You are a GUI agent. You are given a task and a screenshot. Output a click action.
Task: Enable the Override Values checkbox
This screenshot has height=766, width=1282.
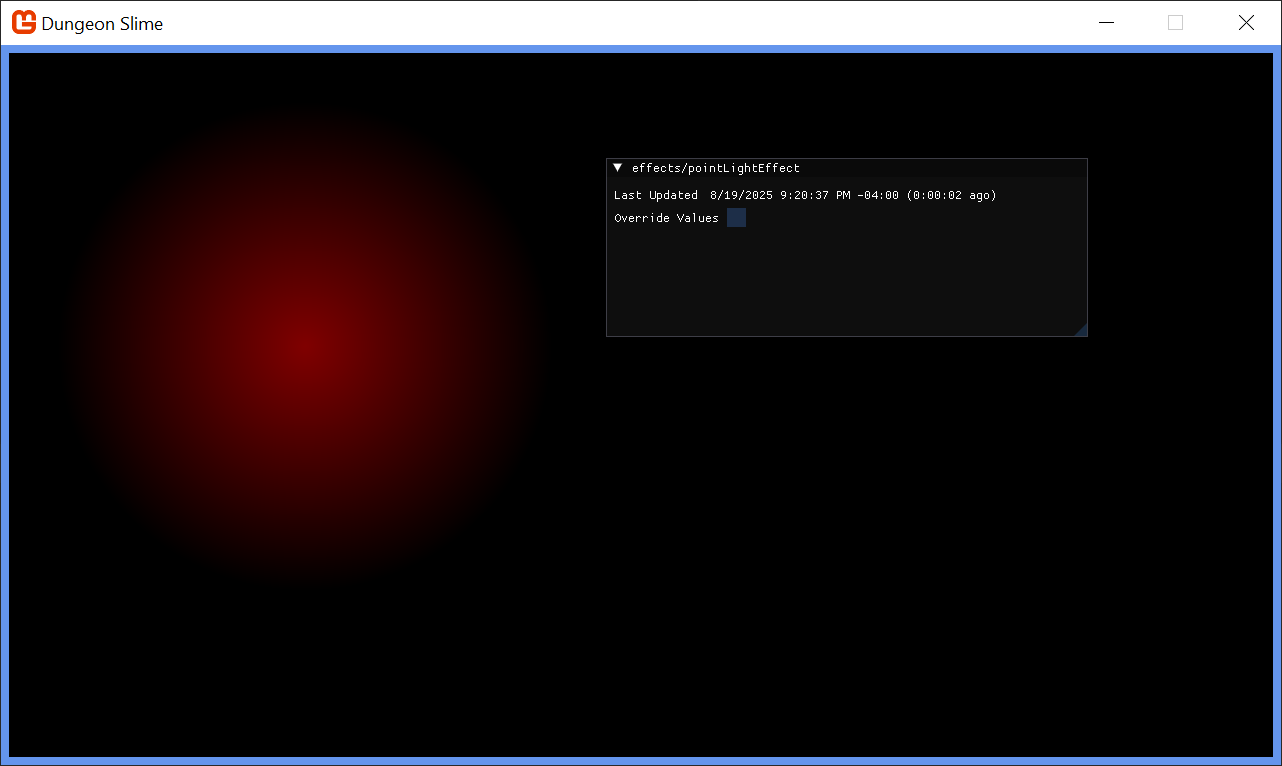(x=736, y=218)
